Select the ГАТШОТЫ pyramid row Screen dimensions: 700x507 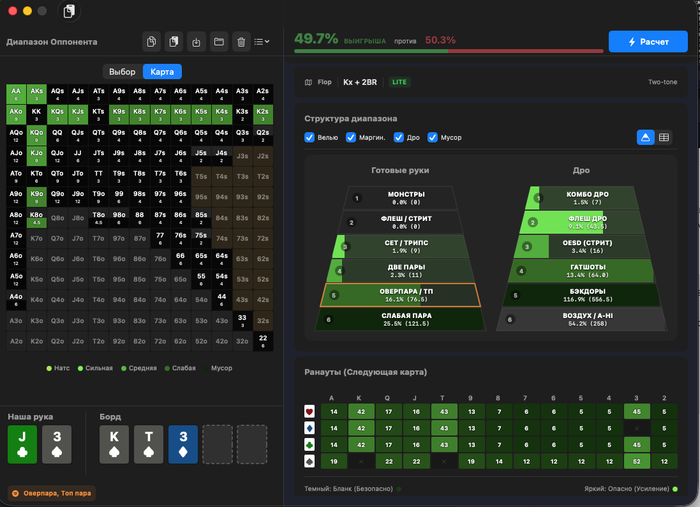click(x=582, y=270)
